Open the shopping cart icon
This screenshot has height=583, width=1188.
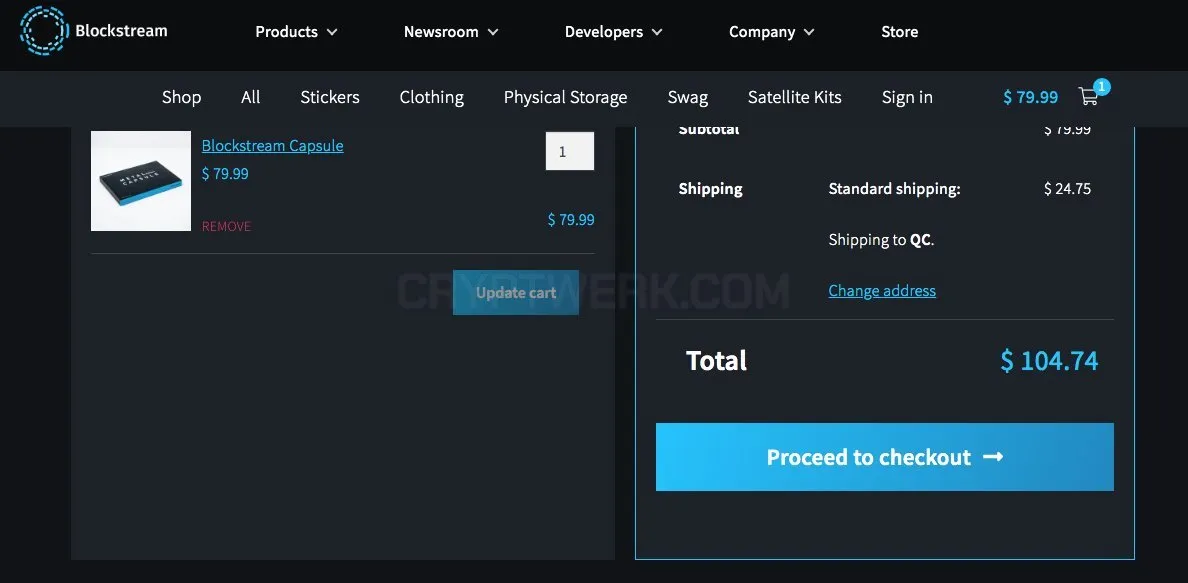[x=1088, y=97]
